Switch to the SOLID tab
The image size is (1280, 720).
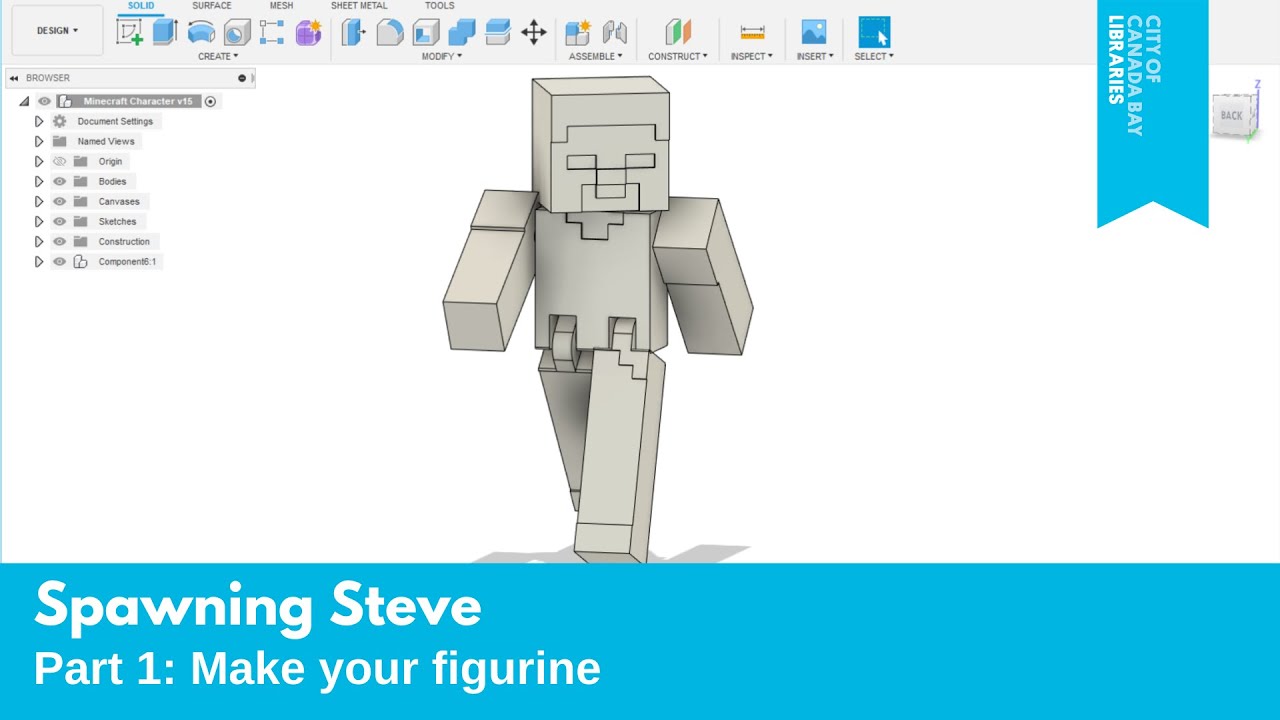pyautogui.click(x=141, y=6)
